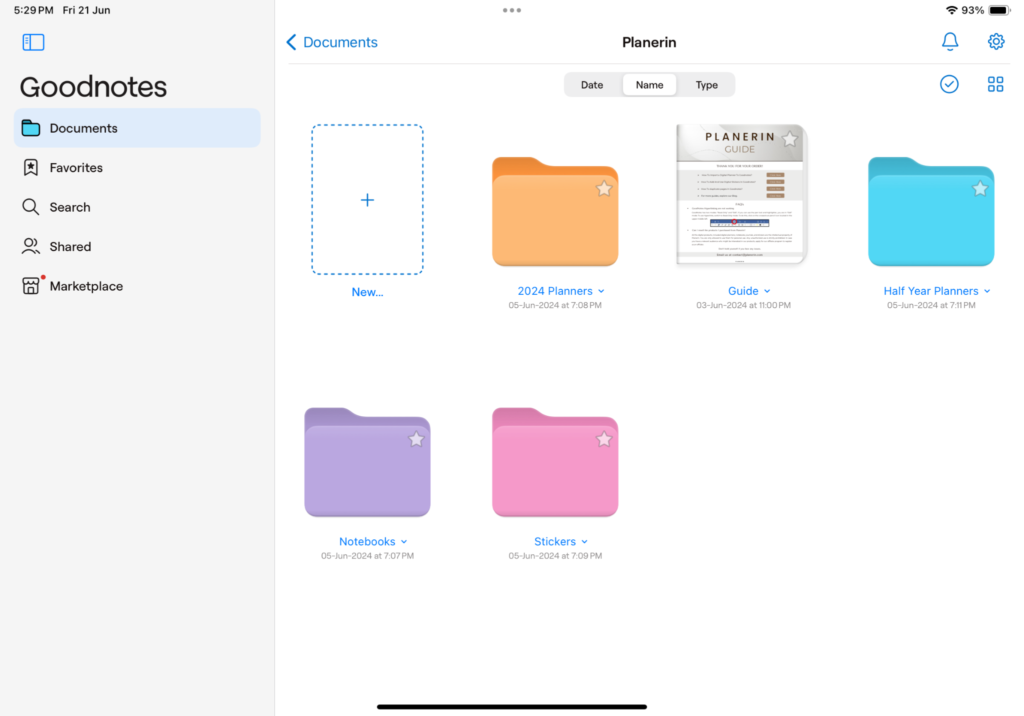Expand the Guide options chevron
The width and height of the screenshot is (1024, 716).
(x=767, y=291)
